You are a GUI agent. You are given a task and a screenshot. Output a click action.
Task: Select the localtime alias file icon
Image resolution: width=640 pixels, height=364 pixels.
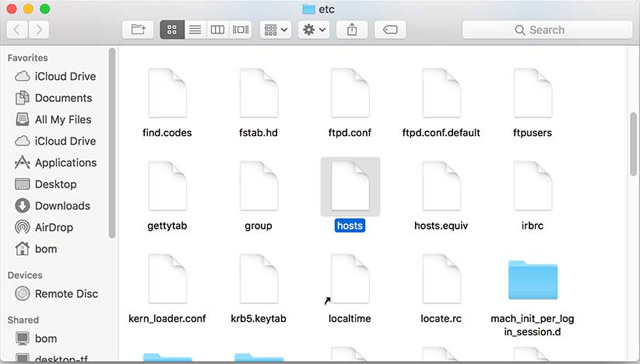click(x=350, y=279)
